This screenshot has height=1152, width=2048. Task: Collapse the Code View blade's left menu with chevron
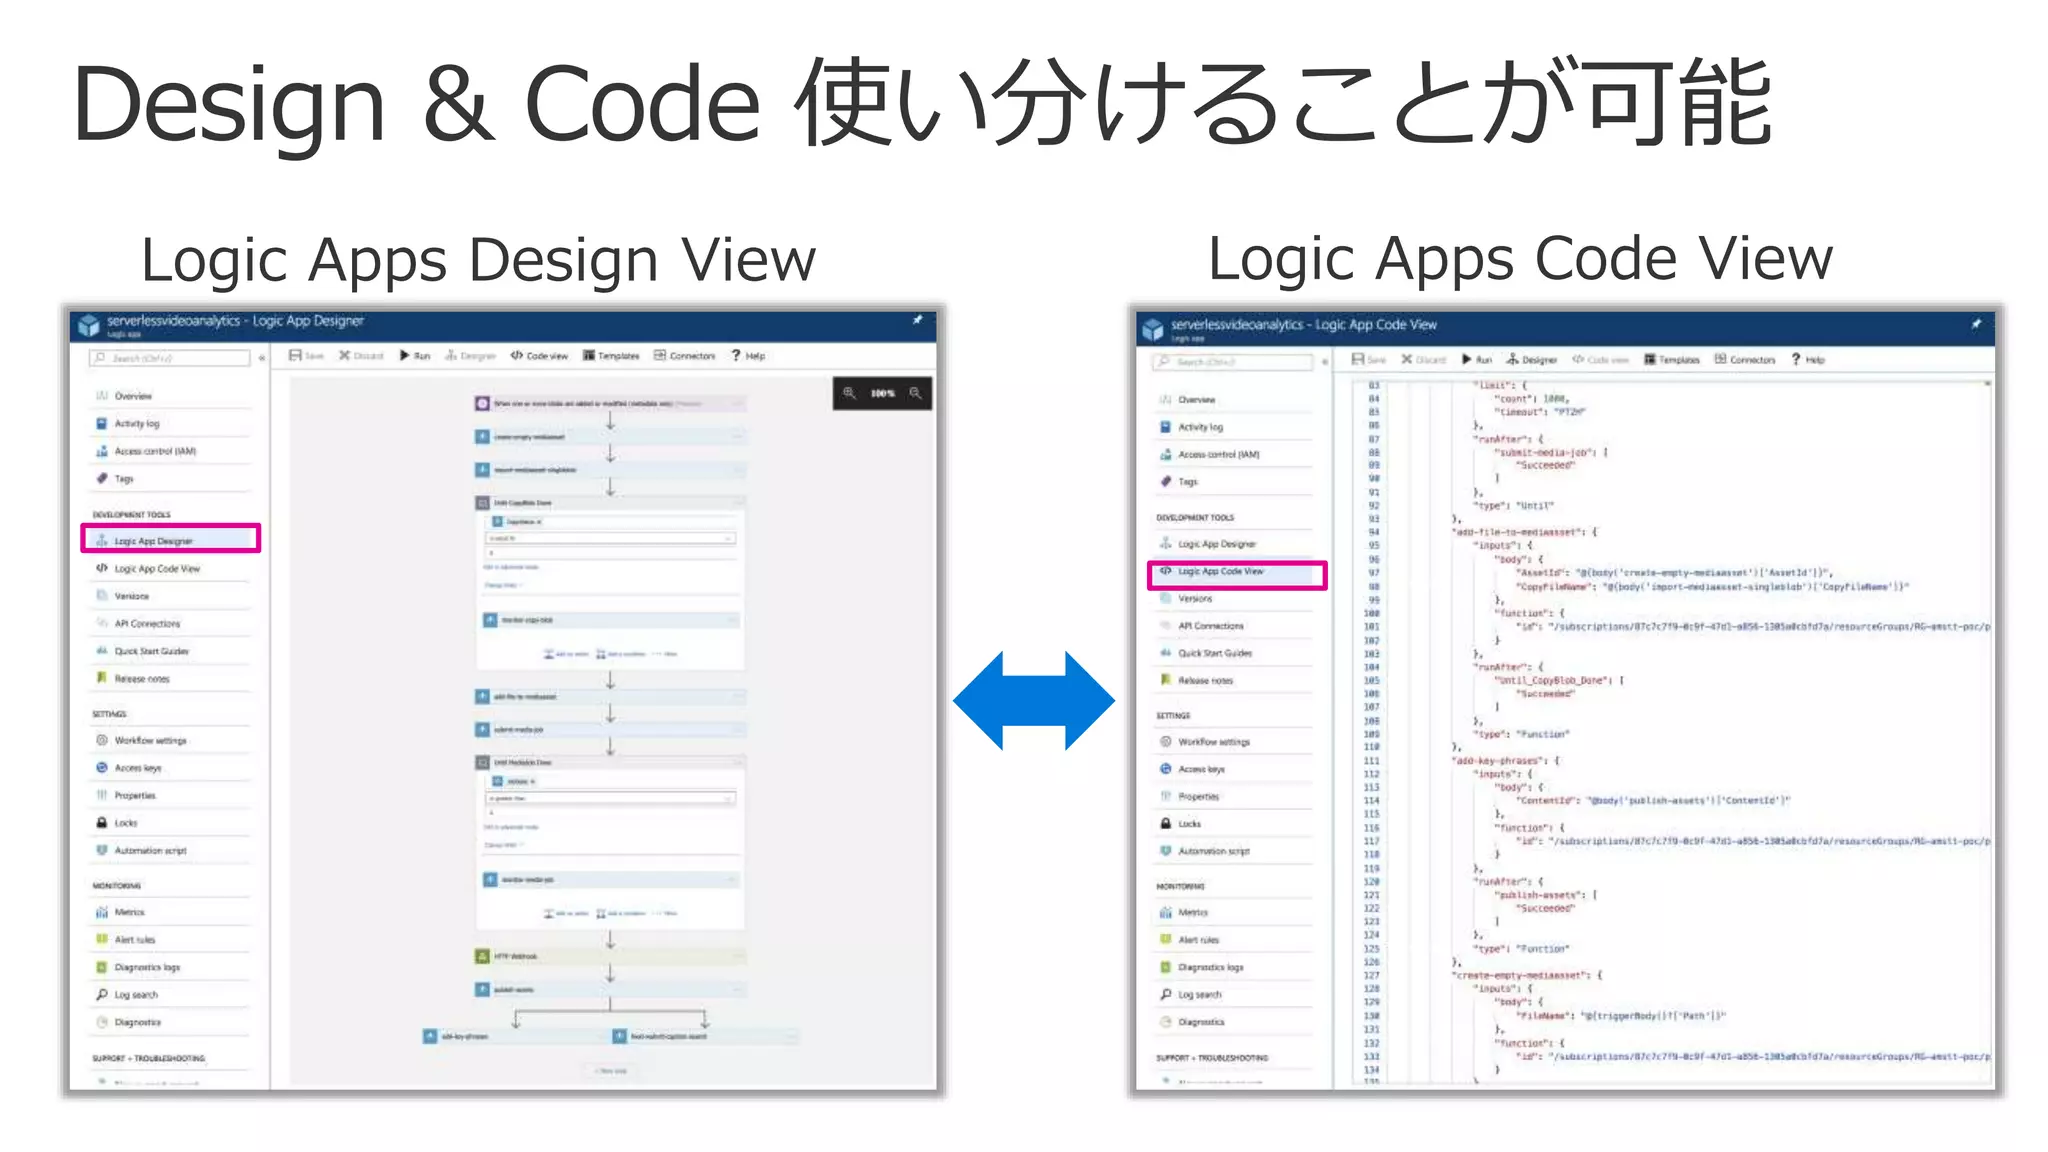(x=1325, y=362)
